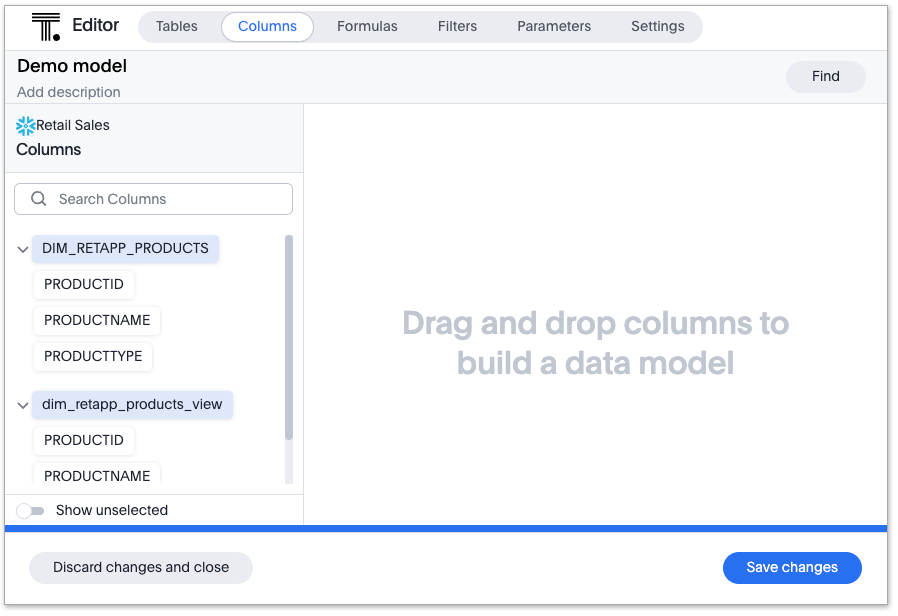Collapse the DIM_RETAPP_PRODUCTS group
Image resolution: width=898 pixels, height=616 pixels.
pyautogui.click(x=22, y=248)
